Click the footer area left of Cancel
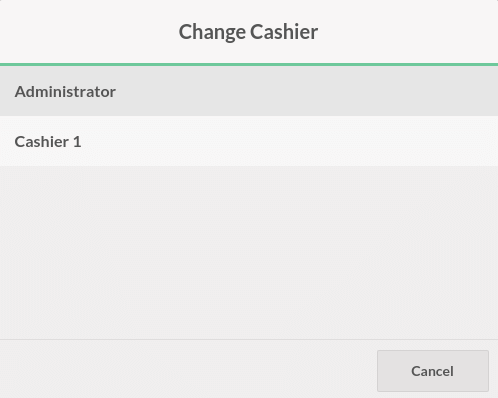 (x=187, y=369)
